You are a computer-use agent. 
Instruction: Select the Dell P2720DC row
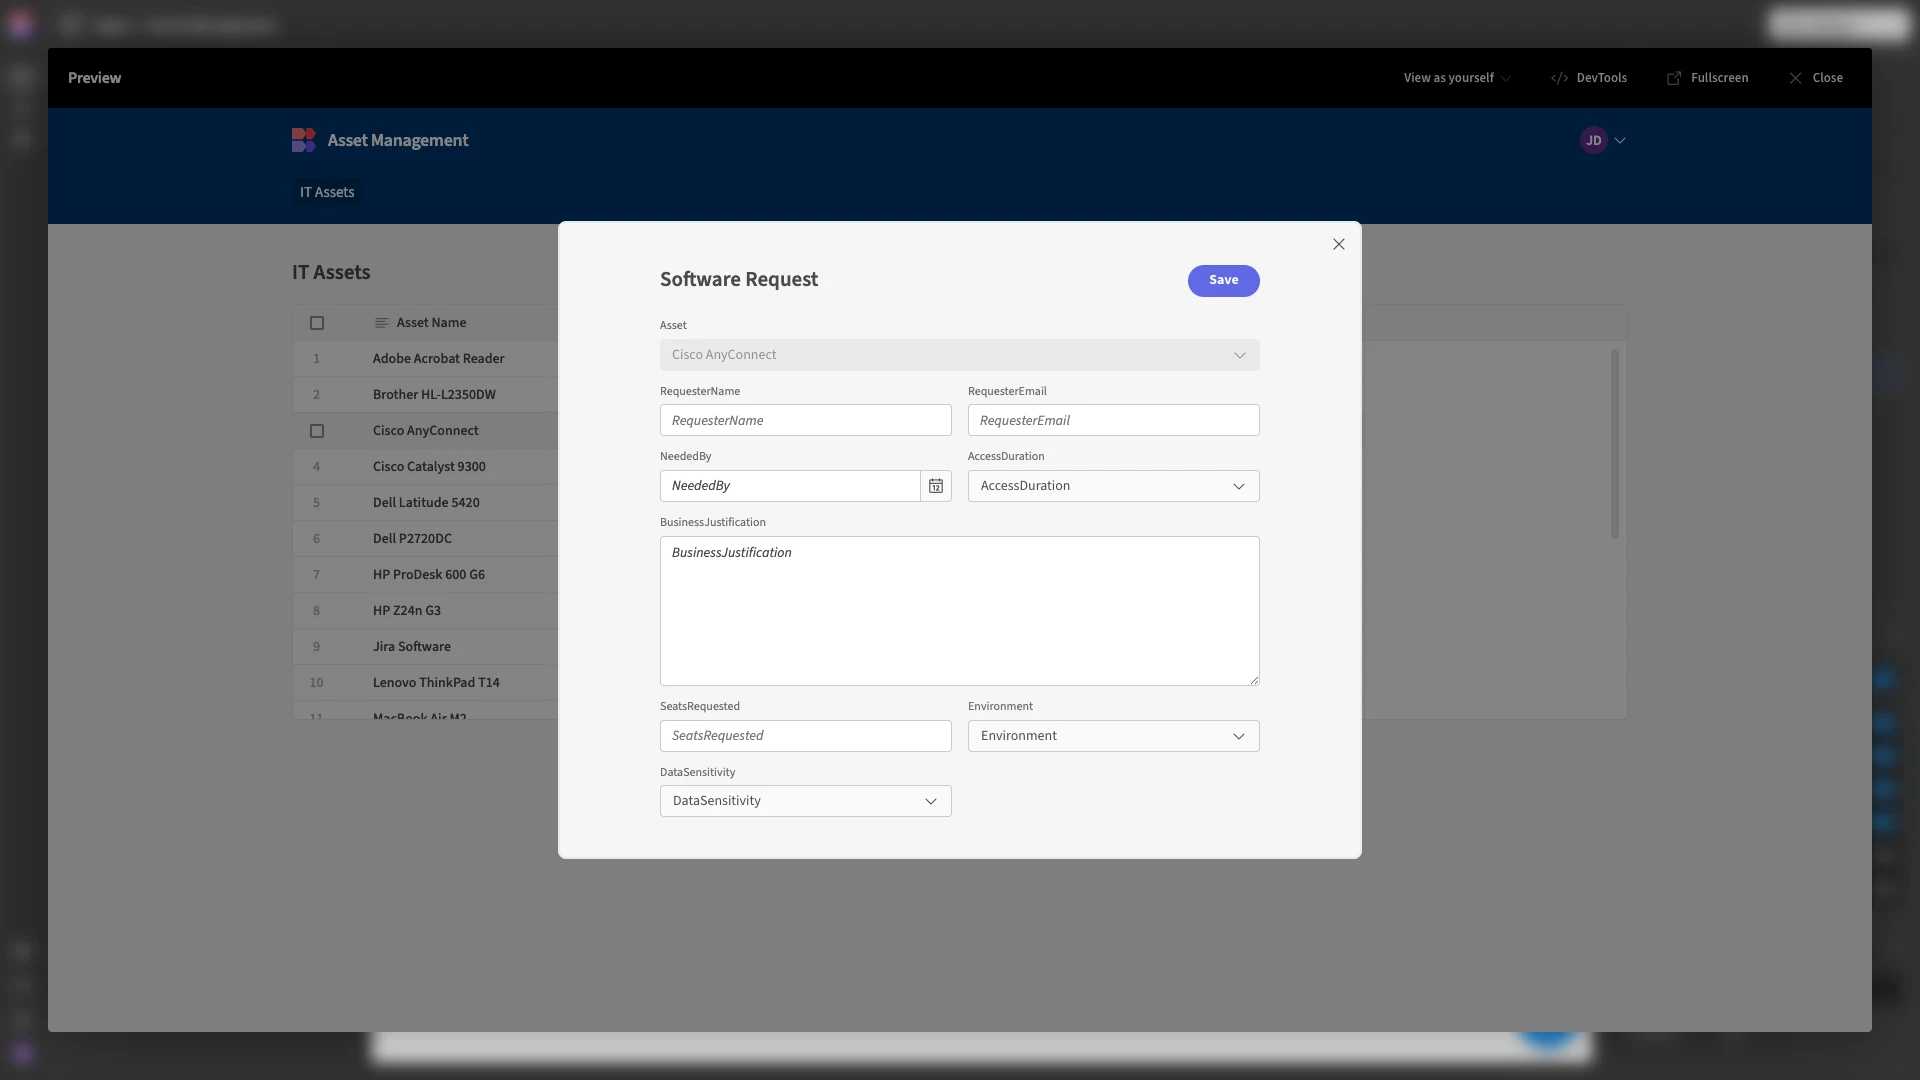pos(426,539)
